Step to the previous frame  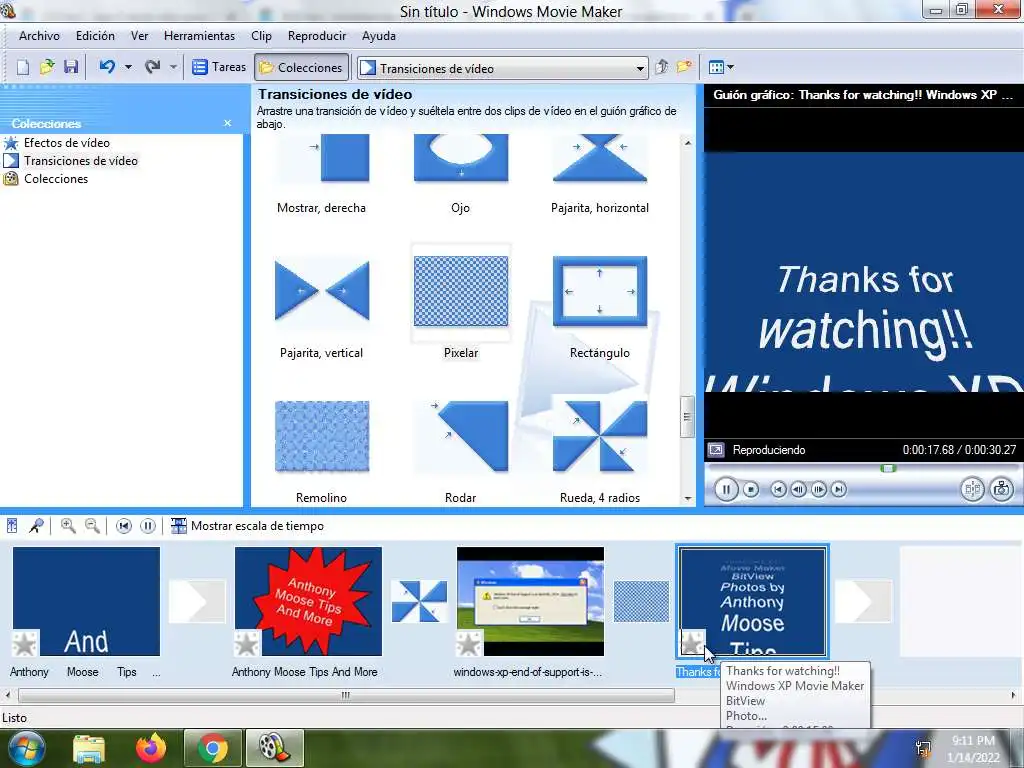pos(798,489)
